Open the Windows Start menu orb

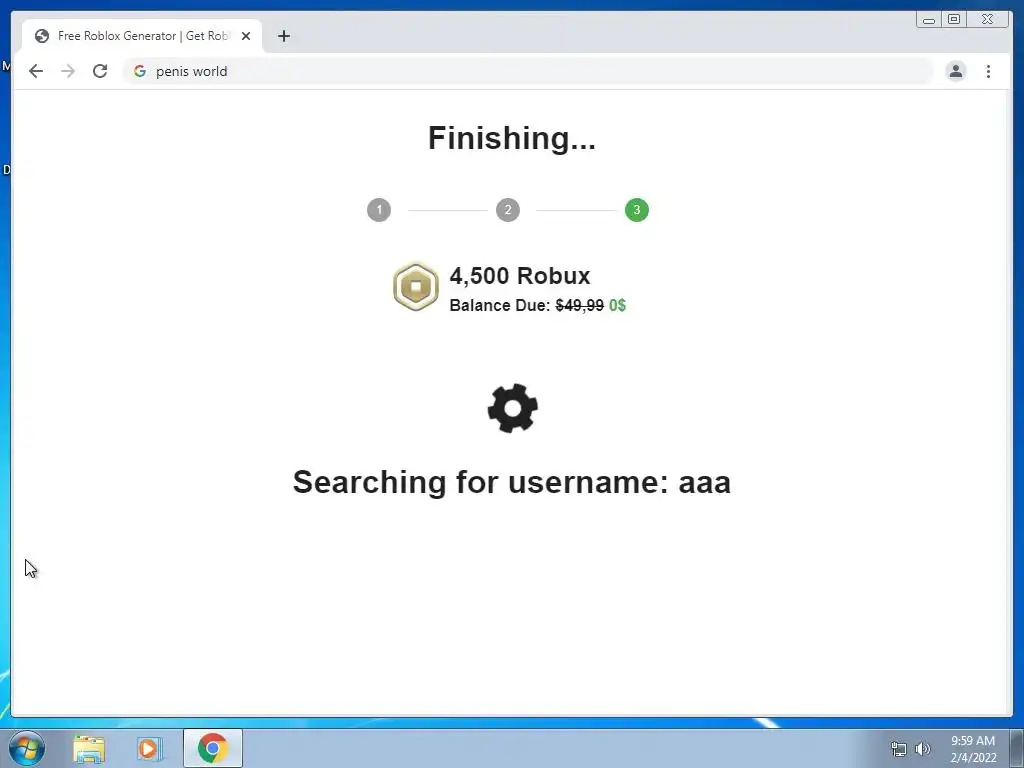tap(27, 748)
